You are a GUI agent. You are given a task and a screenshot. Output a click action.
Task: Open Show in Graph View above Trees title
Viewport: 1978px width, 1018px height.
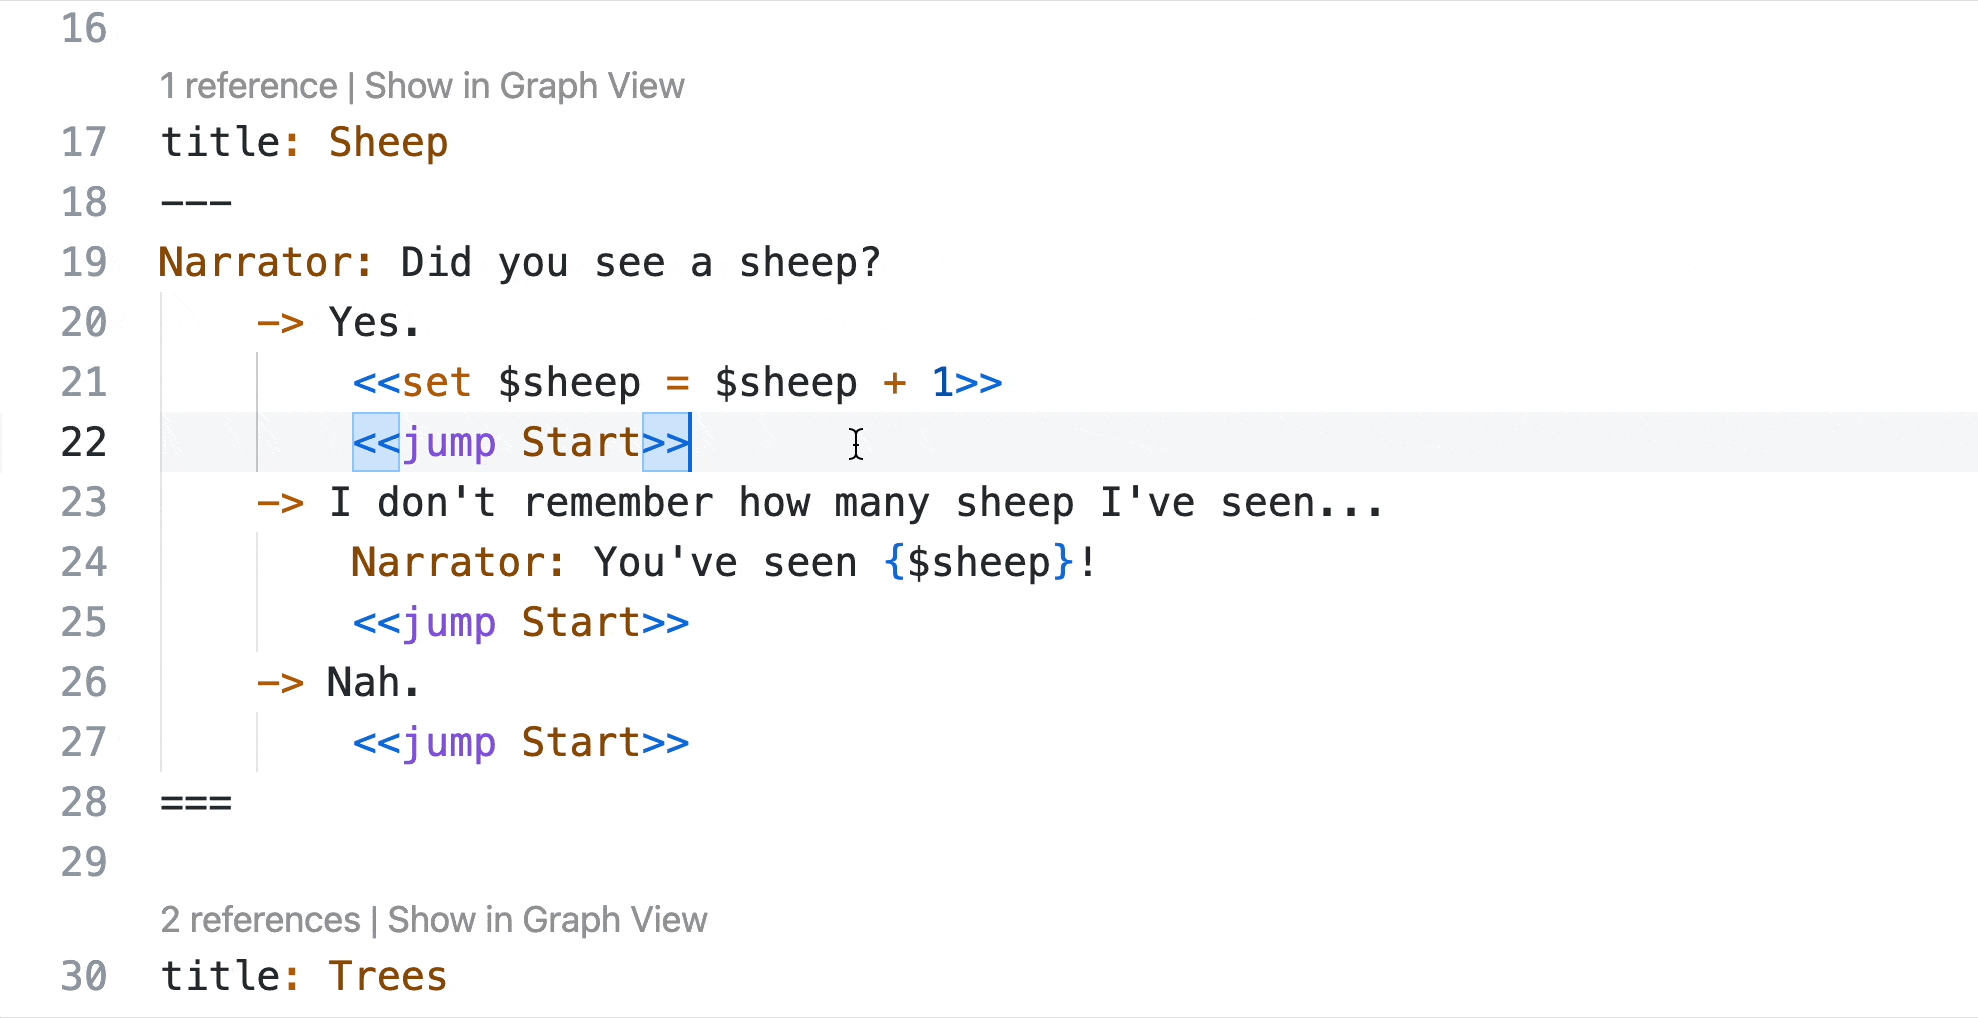tap(547, 920)
